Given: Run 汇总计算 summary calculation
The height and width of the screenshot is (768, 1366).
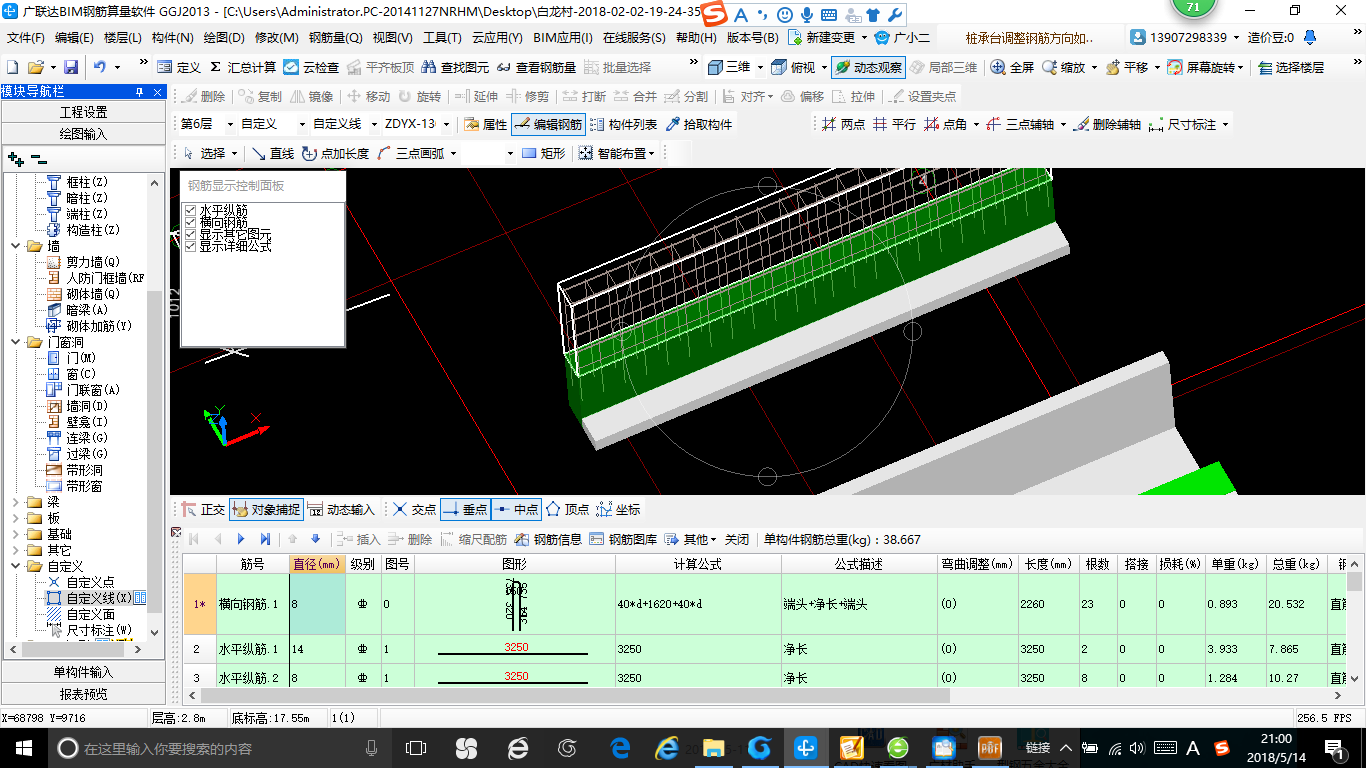Looking at the screenshot, I should coord(242,67).
